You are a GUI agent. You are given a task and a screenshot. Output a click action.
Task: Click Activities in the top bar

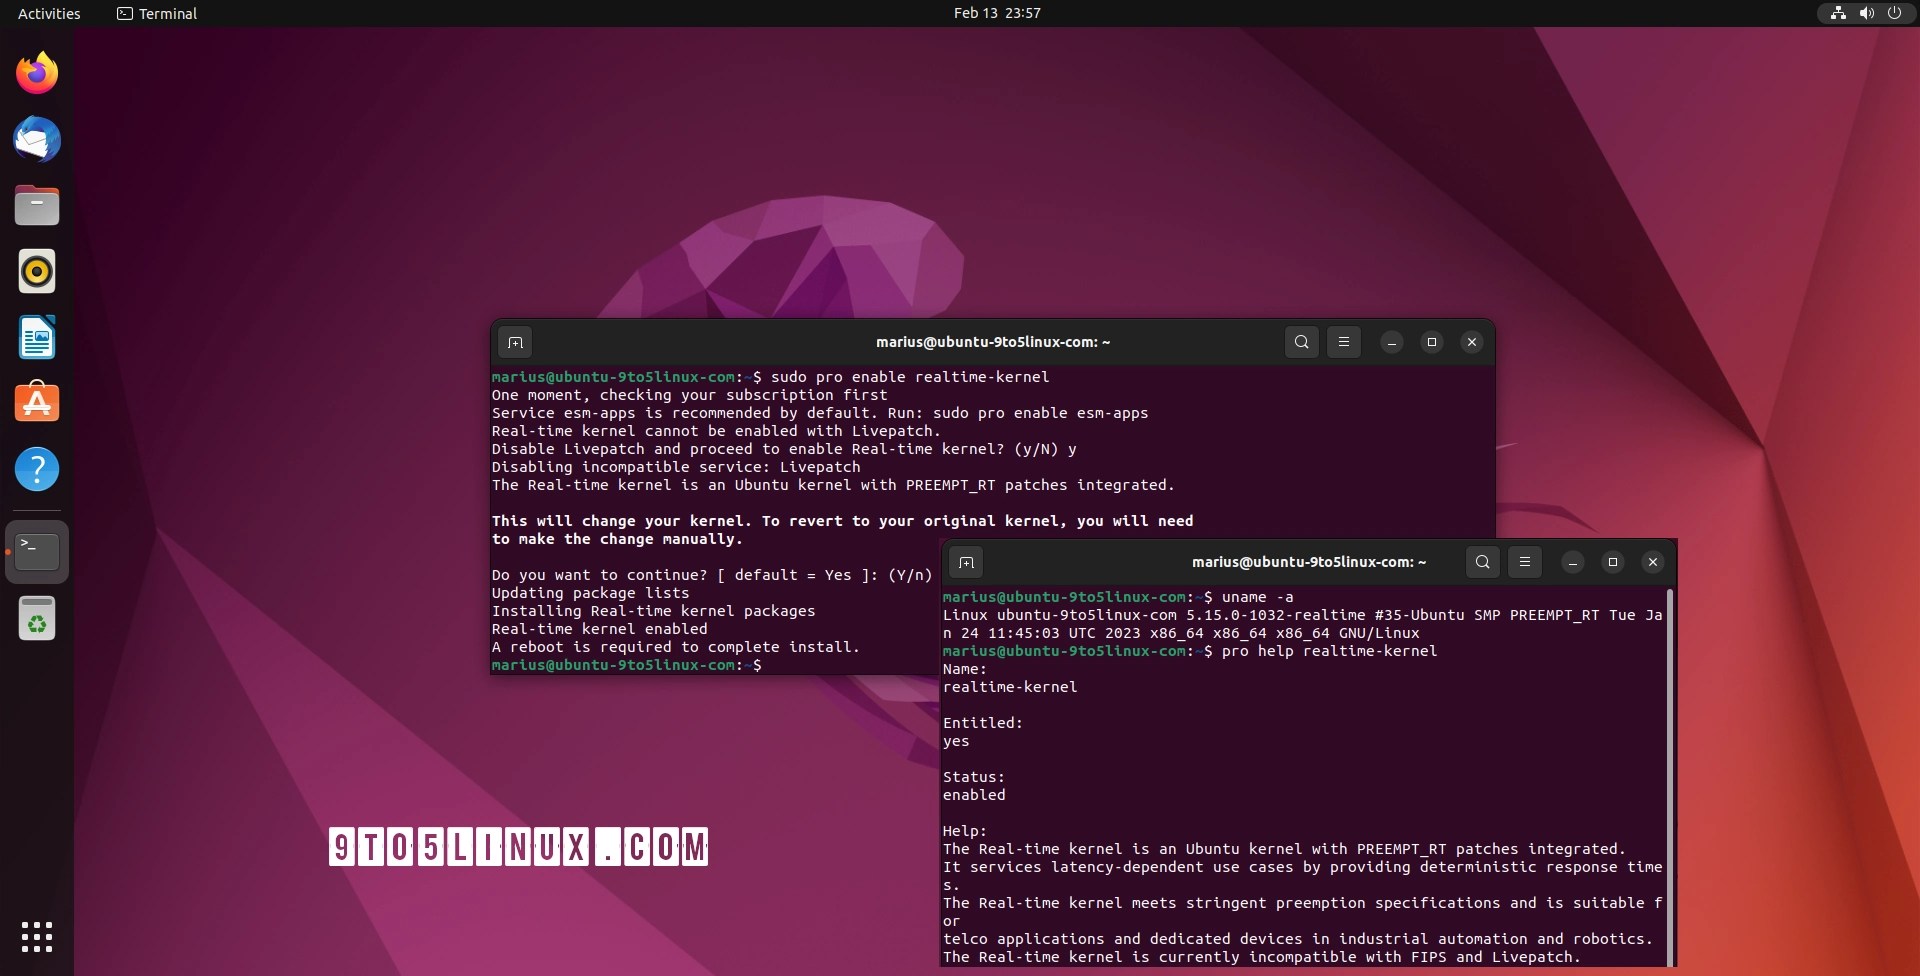48,13
